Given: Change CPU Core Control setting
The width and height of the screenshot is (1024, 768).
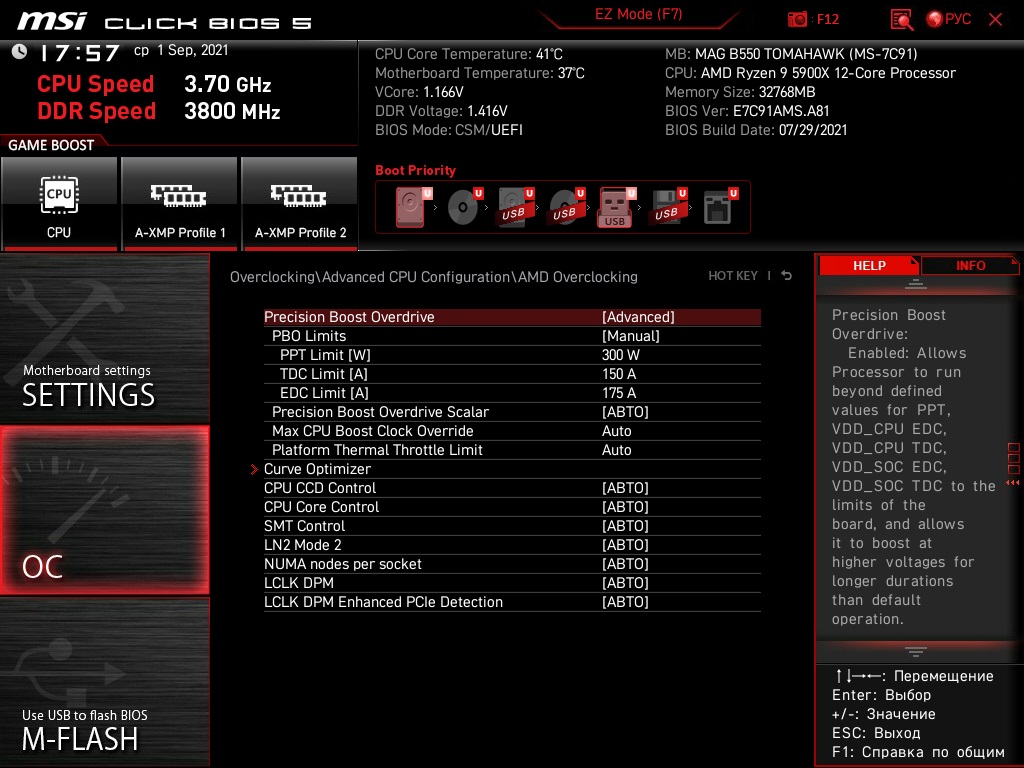Looking at the screenshot, I should 512,507.
